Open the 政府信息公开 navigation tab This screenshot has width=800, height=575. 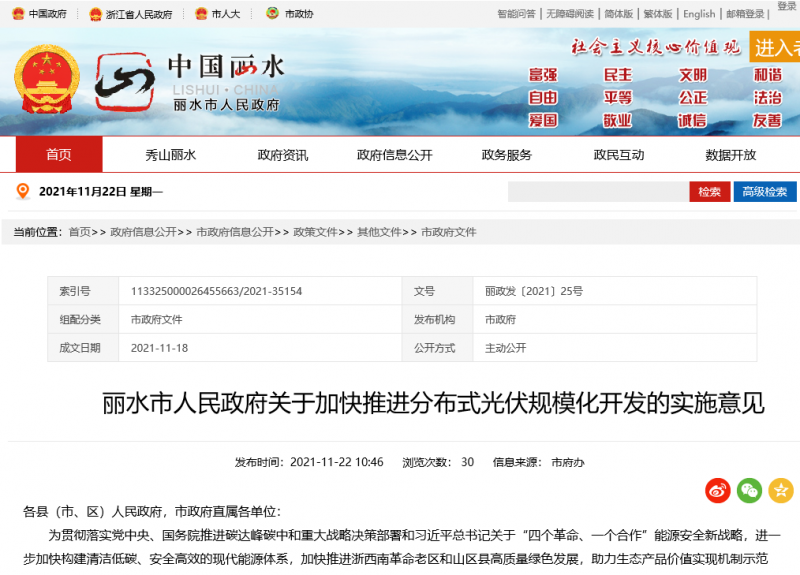tap(395, 155)
